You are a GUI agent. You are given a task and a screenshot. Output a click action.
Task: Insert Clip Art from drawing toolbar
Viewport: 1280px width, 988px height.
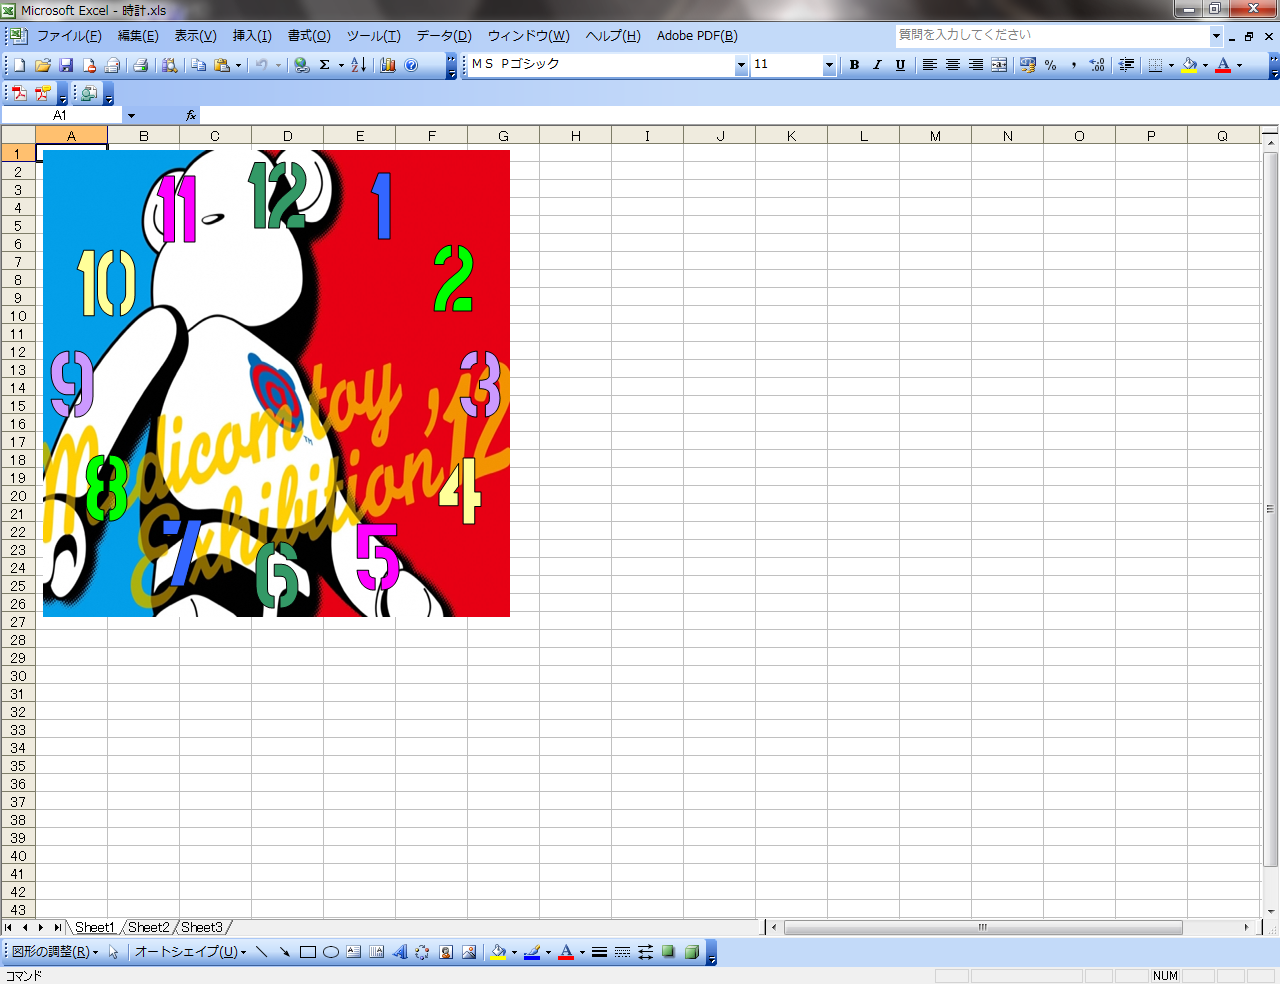(446, 952)
